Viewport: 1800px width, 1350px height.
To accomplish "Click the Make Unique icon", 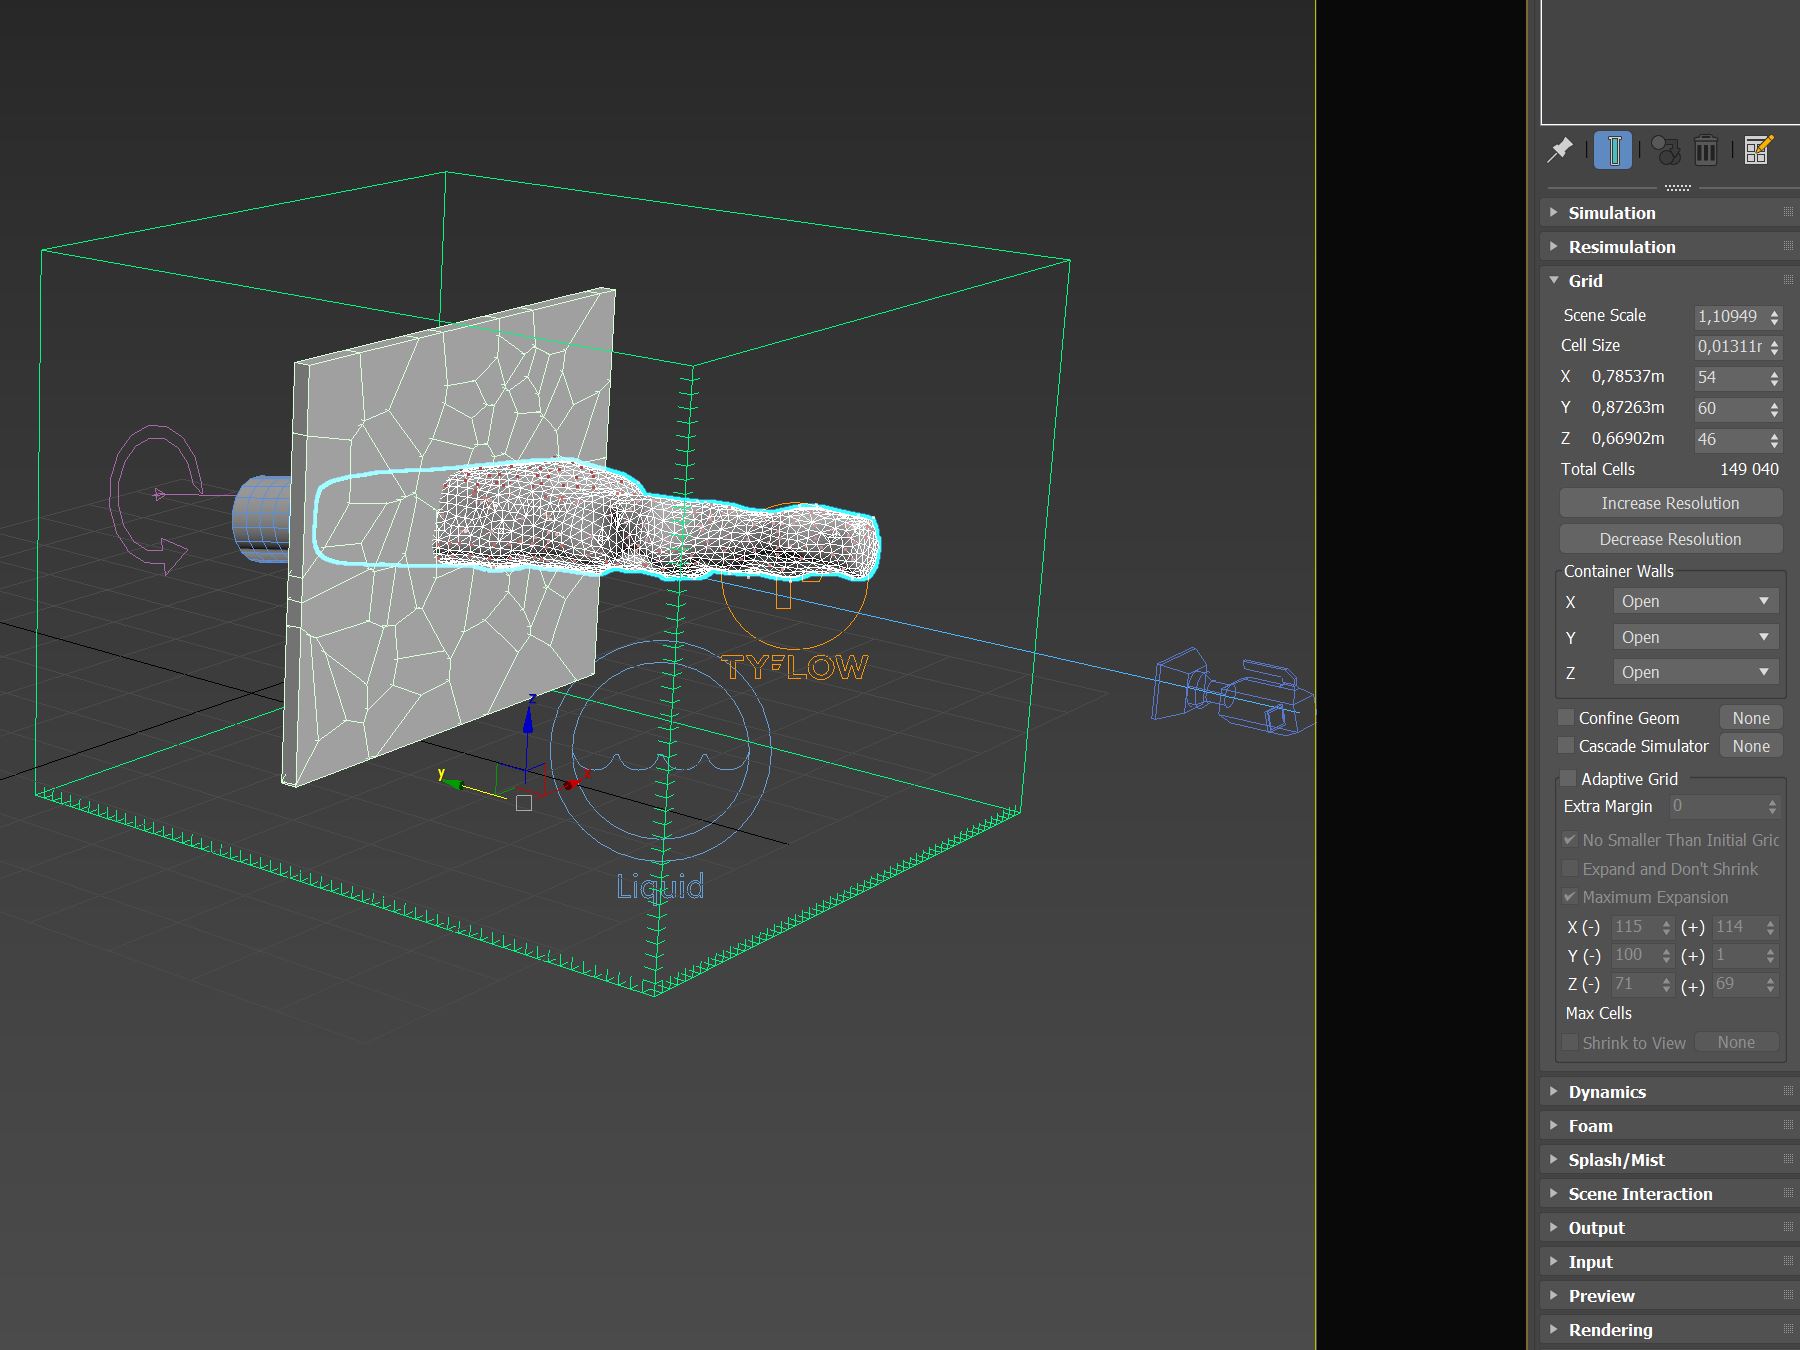I will [1665, 150].
